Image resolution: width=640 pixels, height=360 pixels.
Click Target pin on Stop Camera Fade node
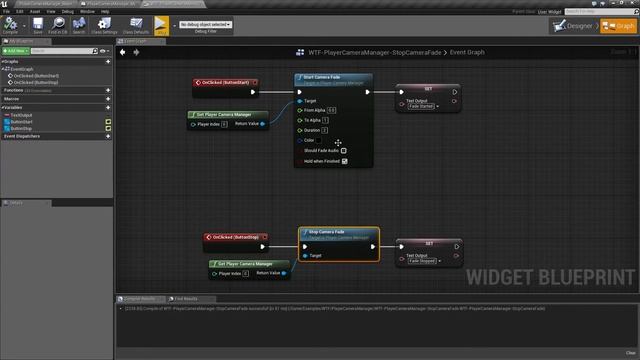click(x=305, y=256)
